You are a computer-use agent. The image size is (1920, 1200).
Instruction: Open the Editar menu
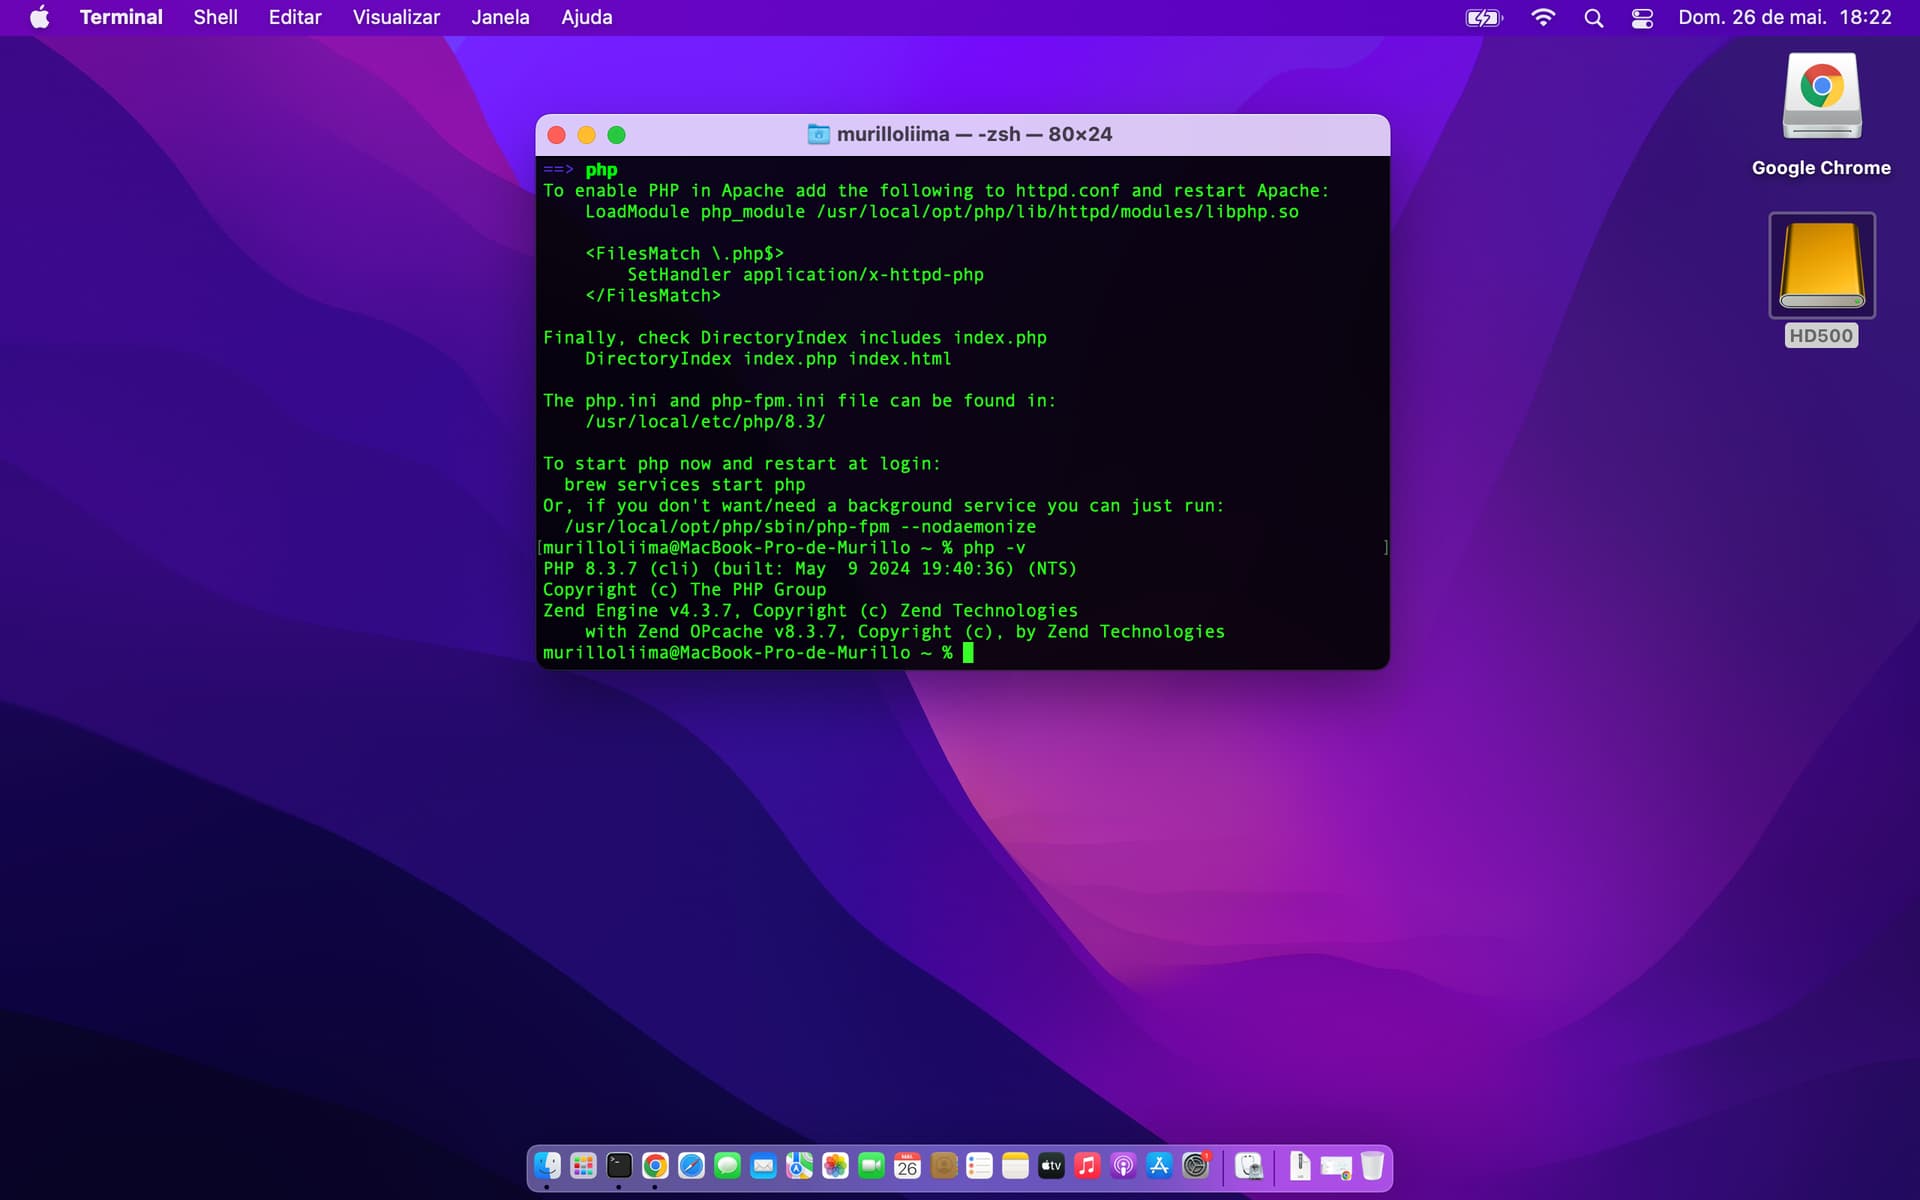tap(295, 17)
